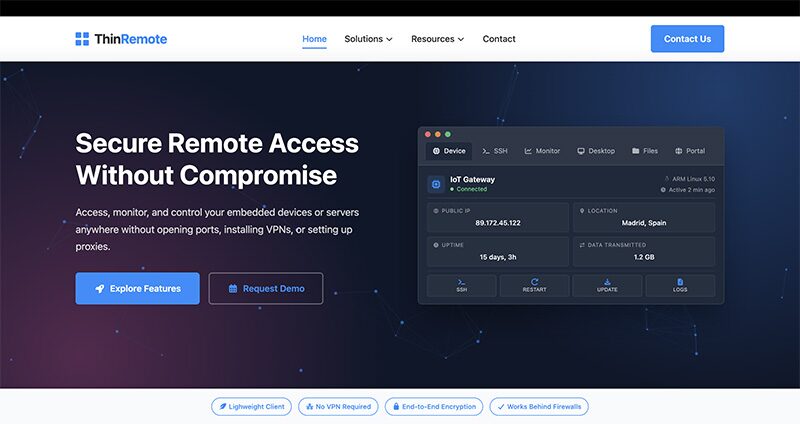Click the DATA TRANSMITTED field label
Screen dimensions: 800x424
616,245
